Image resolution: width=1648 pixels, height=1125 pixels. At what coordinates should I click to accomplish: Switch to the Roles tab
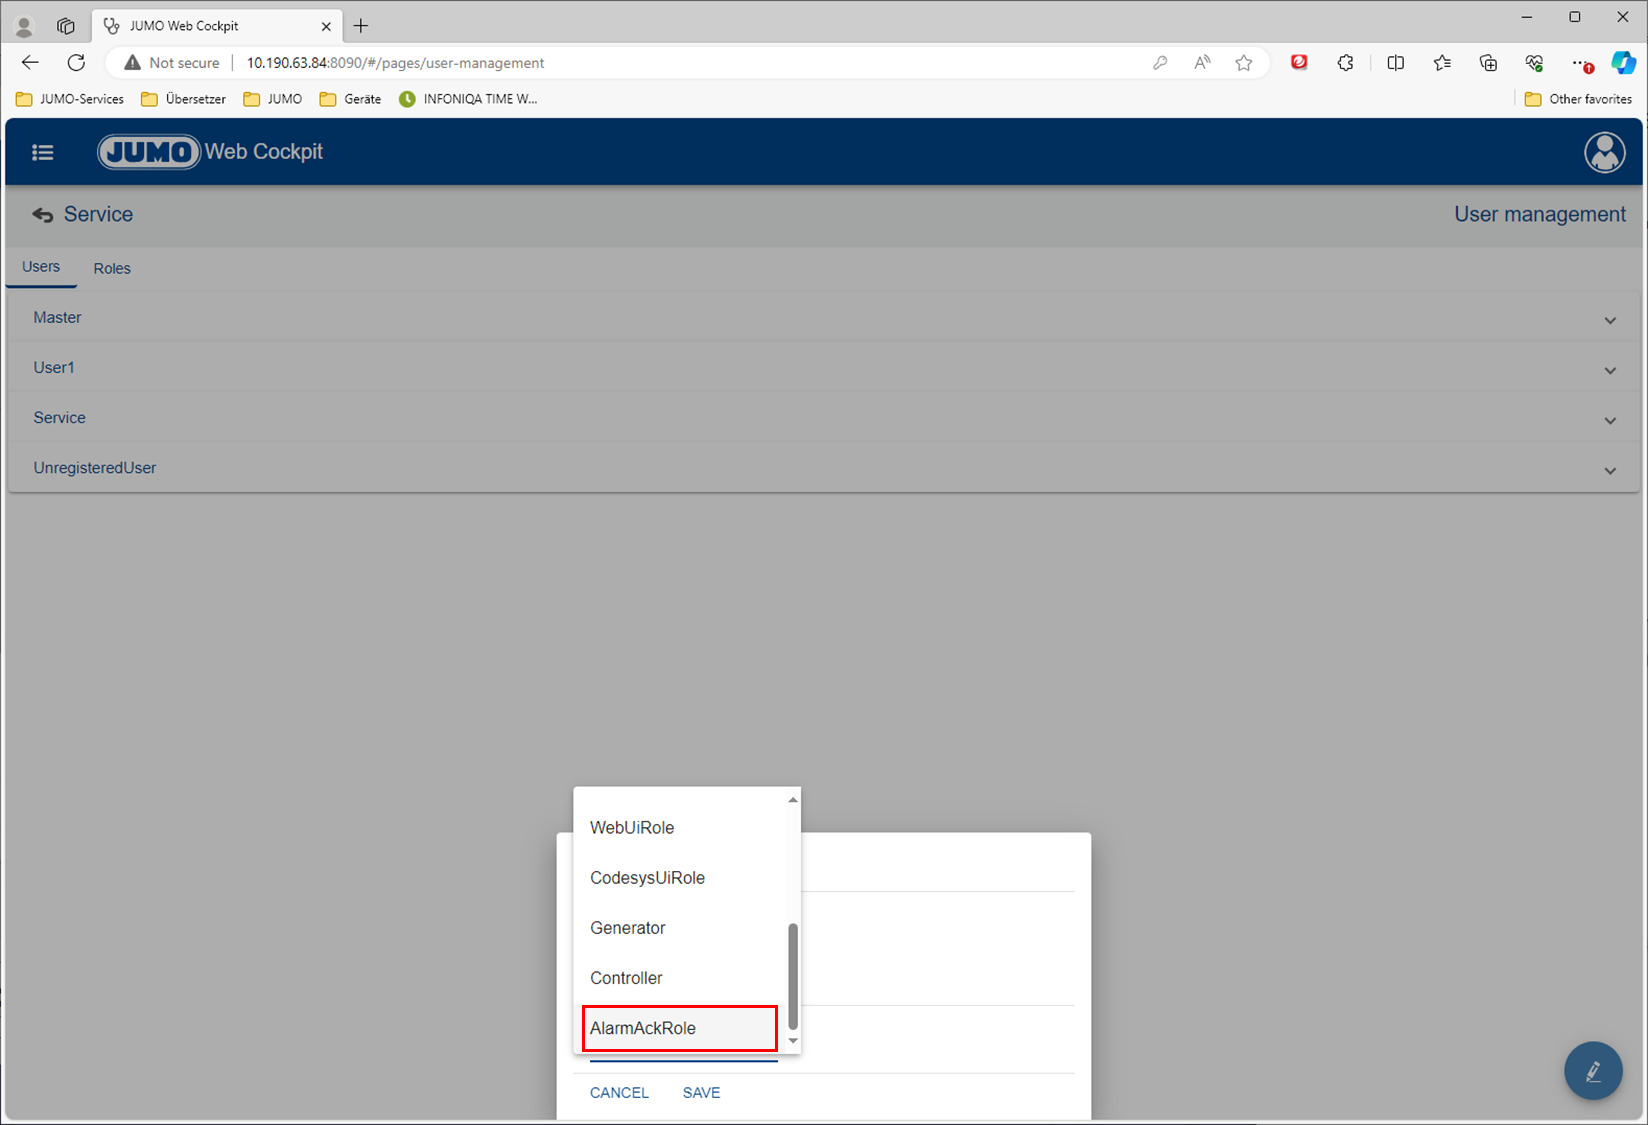coord(112,268)
